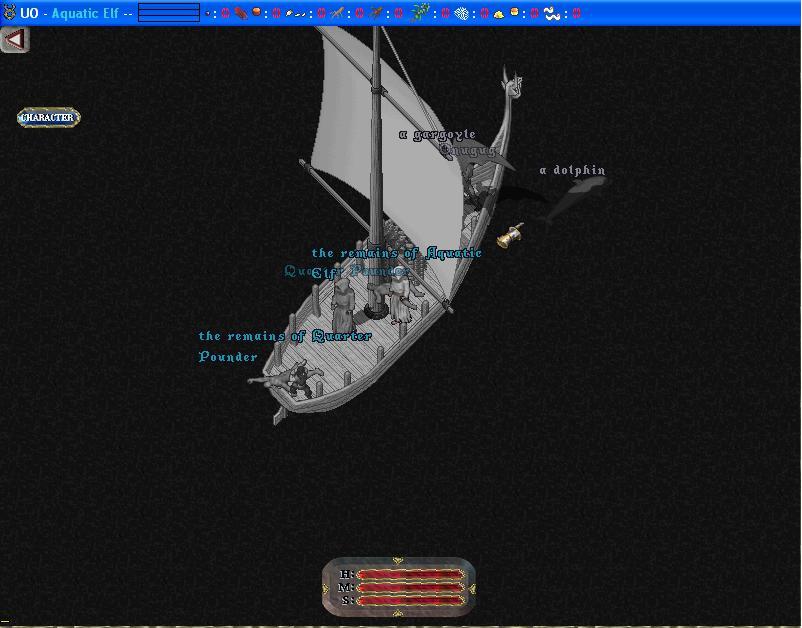The width and height of the screenshot is (802, 628).
Task: Click the green plant reagent icon in title bar
Action: 420,13
